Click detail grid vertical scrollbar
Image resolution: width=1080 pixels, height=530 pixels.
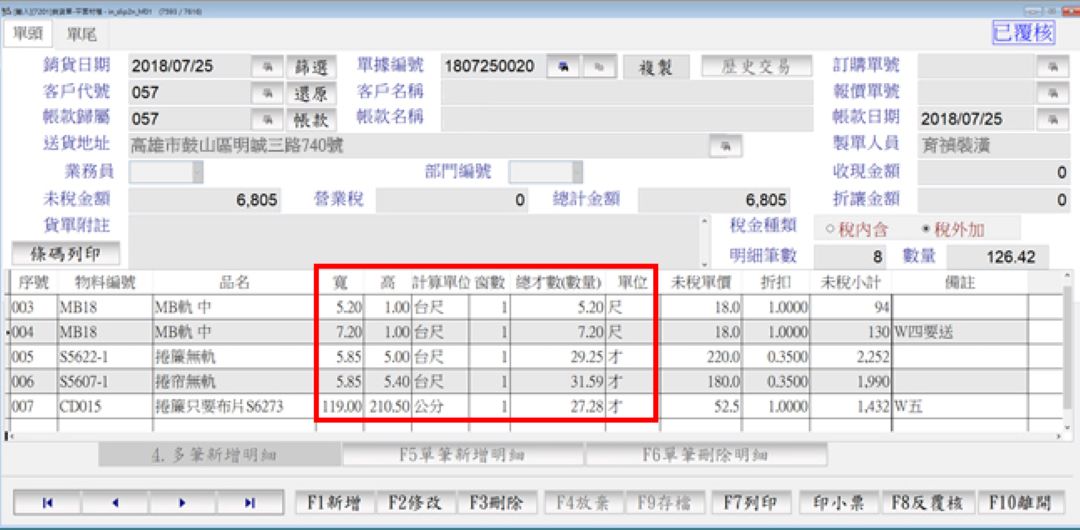(x=1068, y=351)
